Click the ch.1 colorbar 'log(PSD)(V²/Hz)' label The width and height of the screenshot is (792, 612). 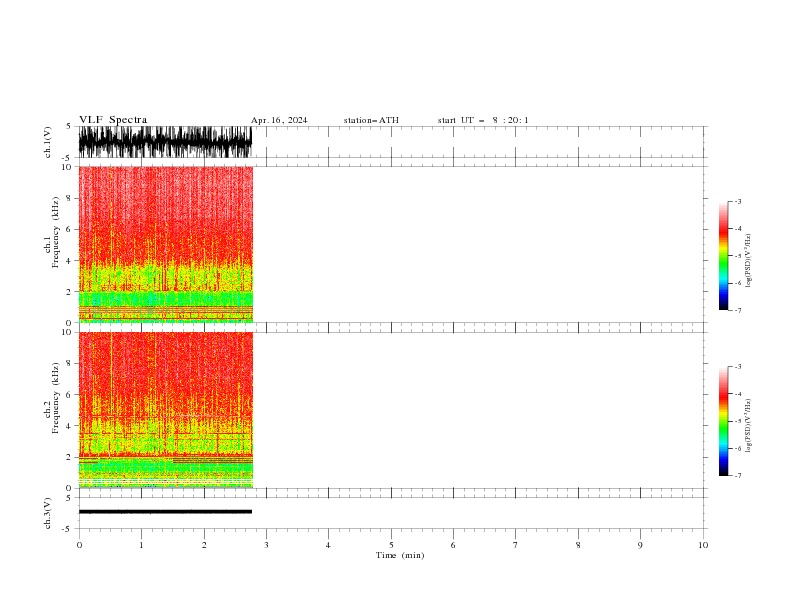click(x=748, y=261)
